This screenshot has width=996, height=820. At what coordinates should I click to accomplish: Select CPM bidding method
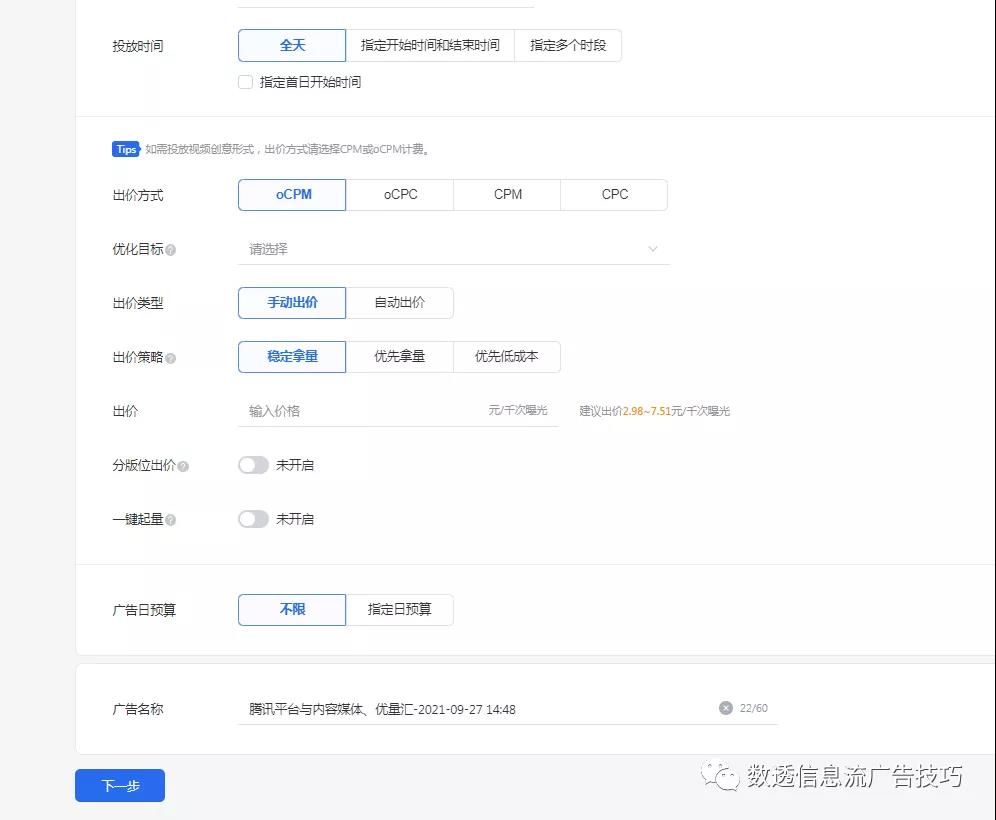pyautogui.click(x=508, y=194)
